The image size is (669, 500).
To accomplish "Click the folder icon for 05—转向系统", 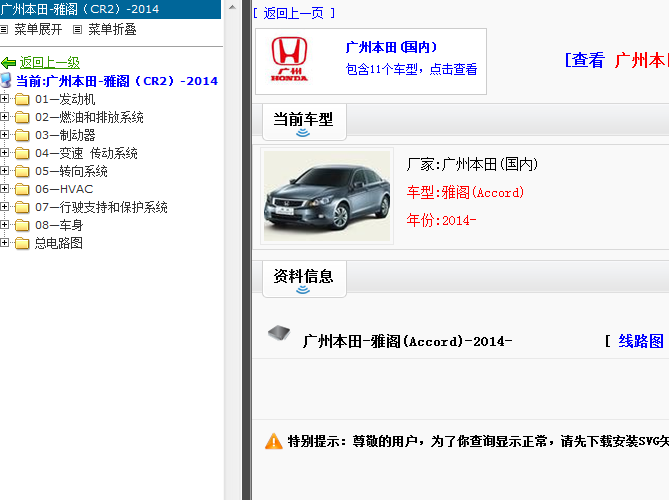I will pyautogui.click(x=22, y=171).
